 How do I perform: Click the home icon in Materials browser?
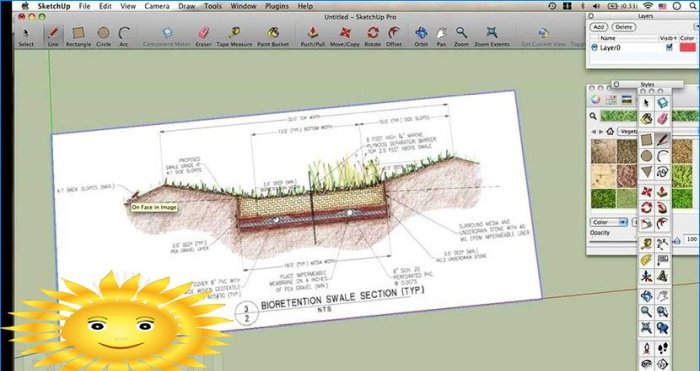click(x=610, y=132)
